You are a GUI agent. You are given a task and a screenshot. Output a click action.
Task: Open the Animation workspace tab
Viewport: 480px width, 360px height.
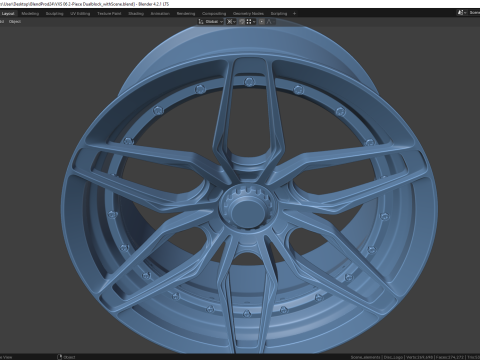(160, 14)
